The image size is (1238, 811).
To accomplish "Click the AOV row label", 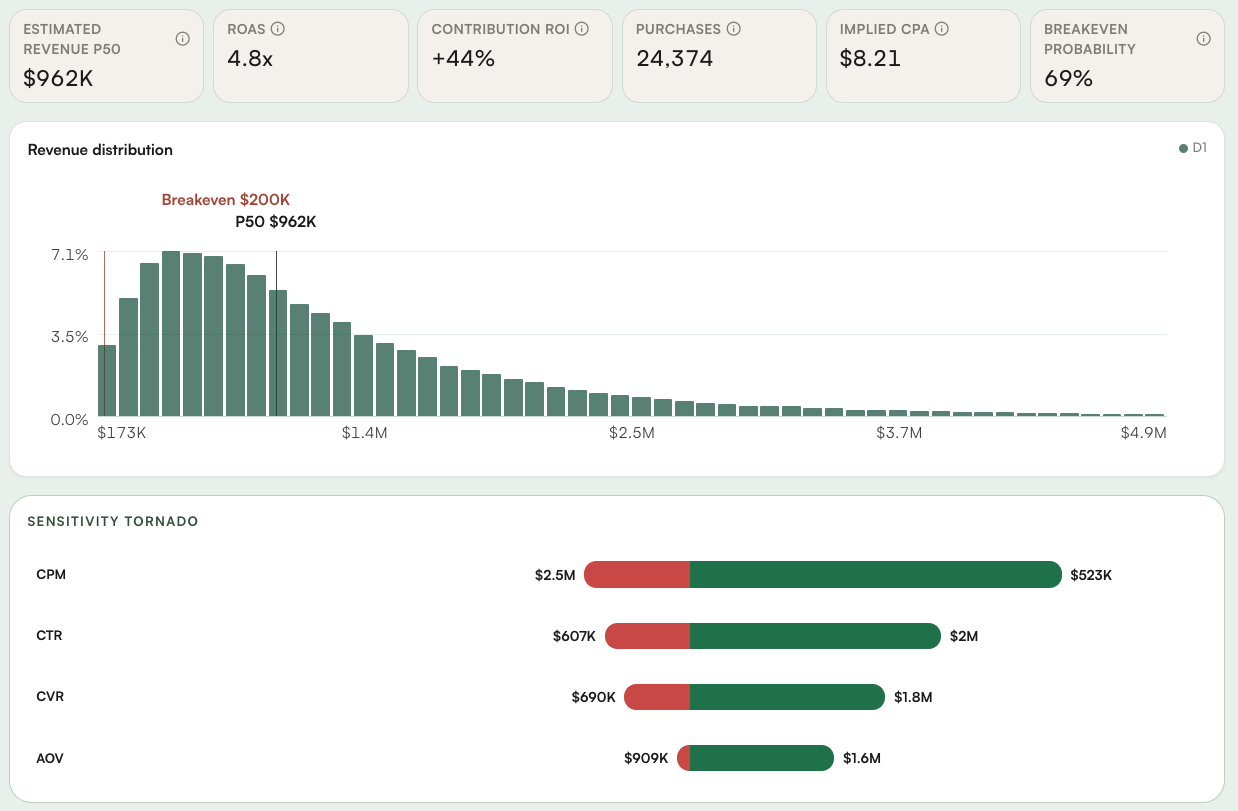I will point(50,758).
